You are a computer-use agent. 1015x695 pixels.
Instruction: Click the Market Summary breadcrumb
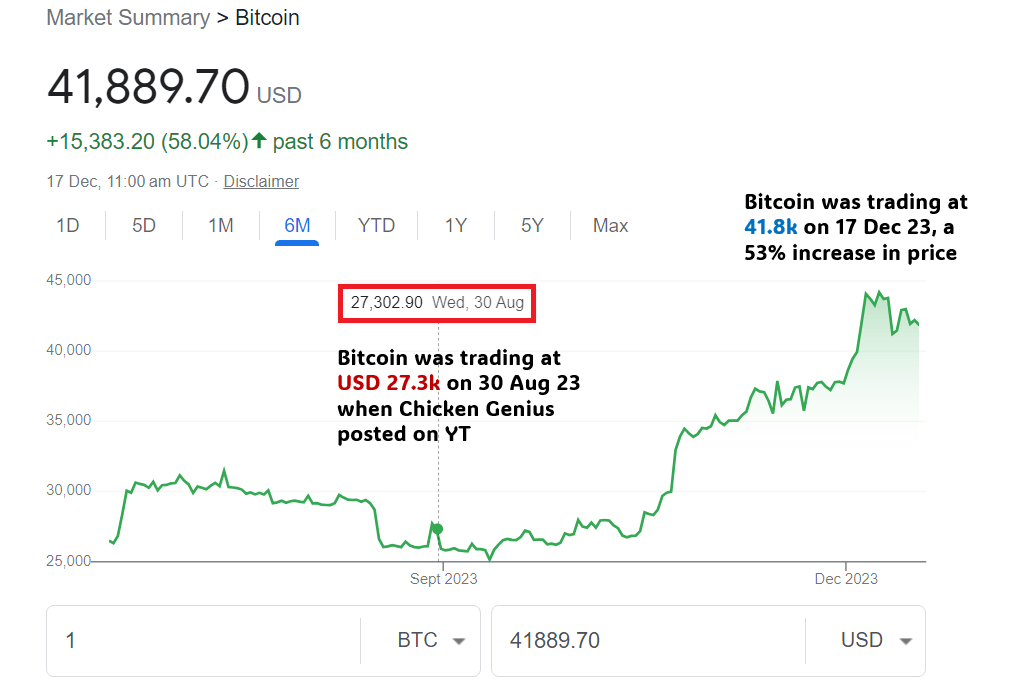(x=128, y=18)
